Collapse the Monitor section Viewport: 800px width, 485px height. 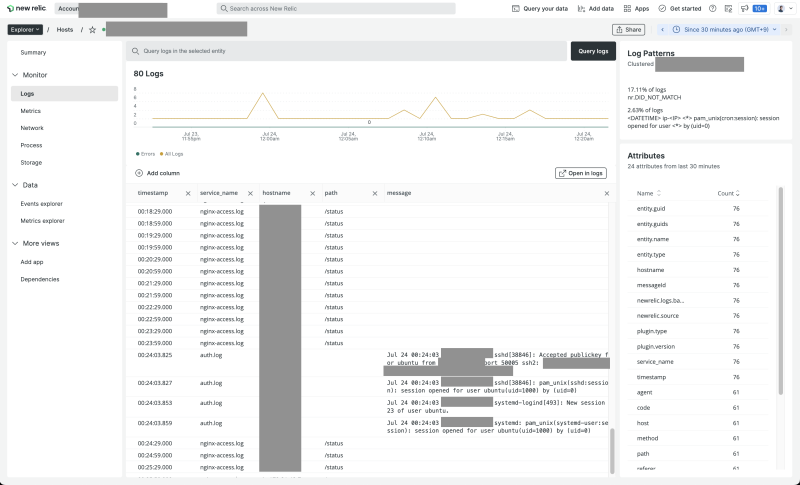[14, 75]
